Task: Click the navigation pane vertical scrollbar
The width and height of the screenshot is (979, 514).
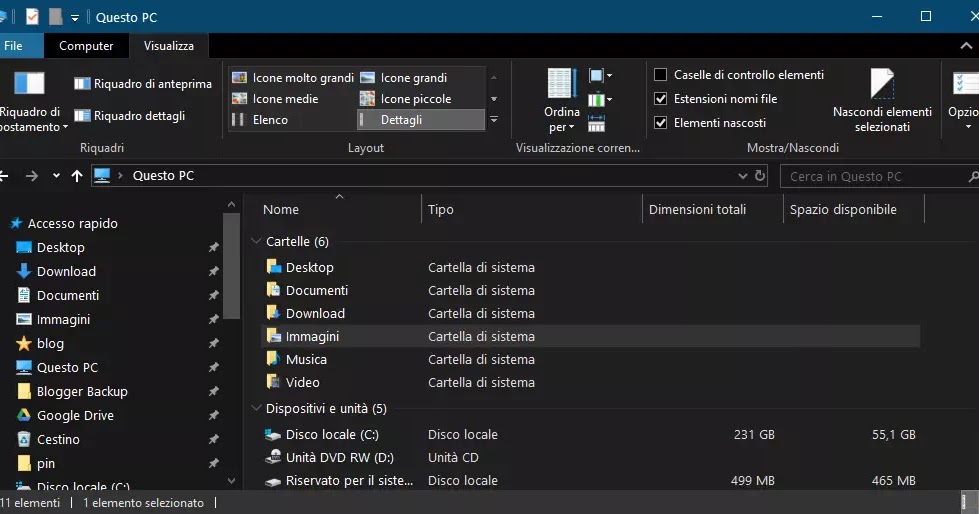Action: point(232,270)
